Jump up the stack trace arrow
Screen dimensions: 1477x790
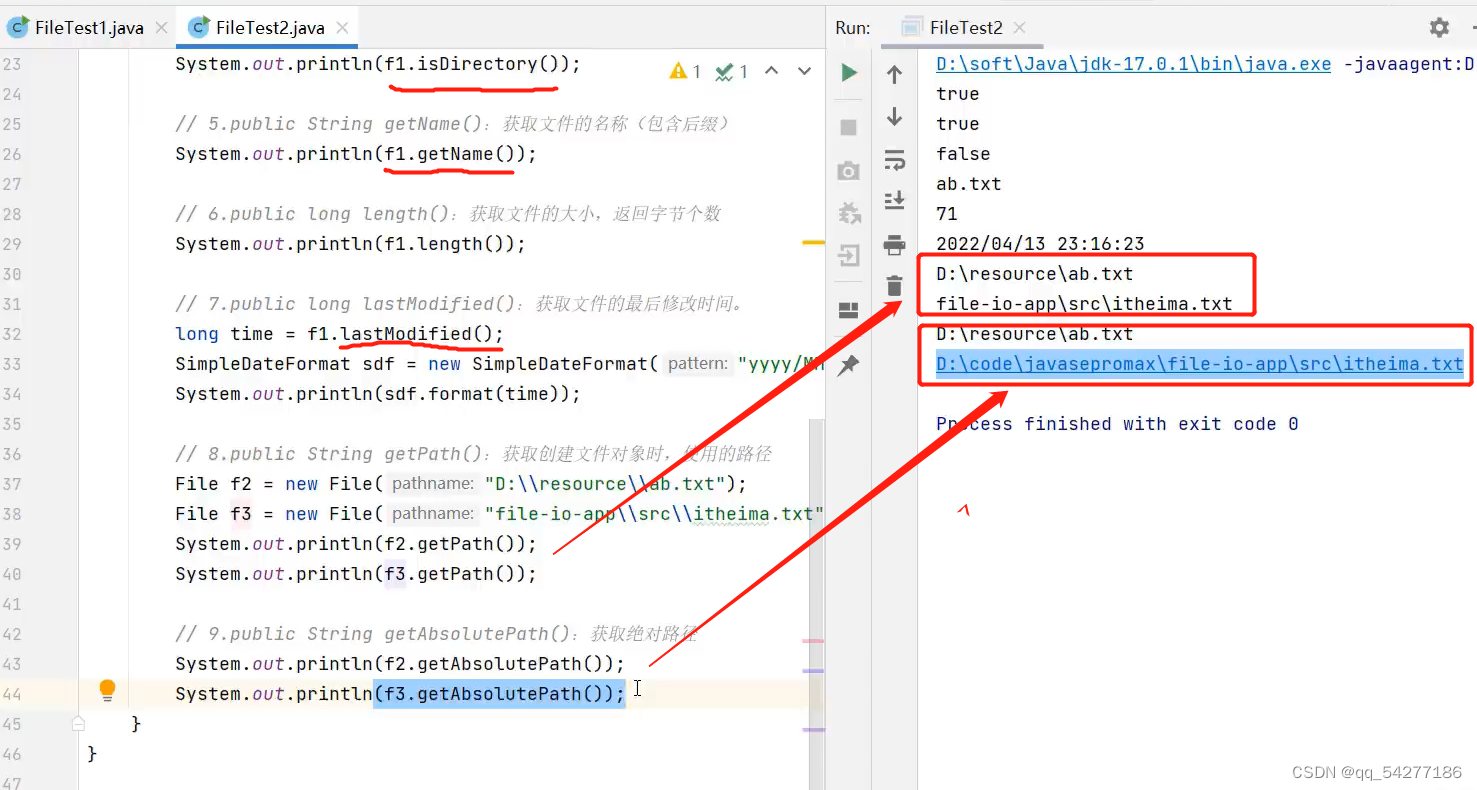pos(895,73)
